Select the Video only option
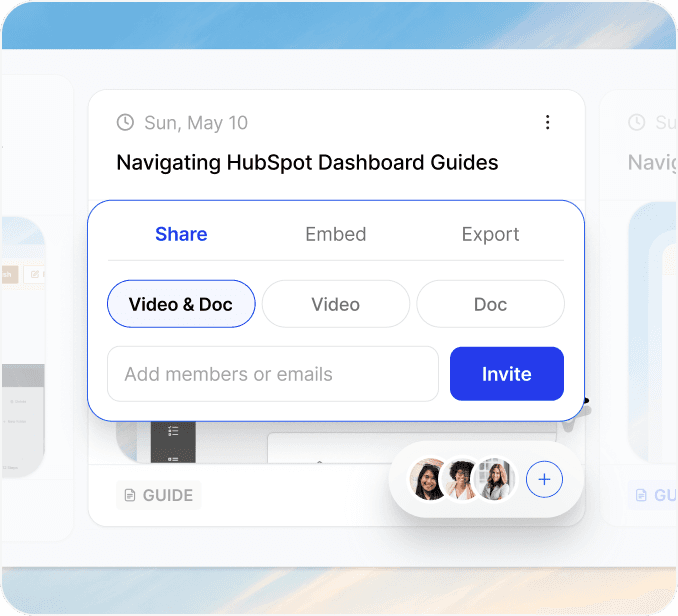678x616 pixels. pyautogui.click(x=336, y=304)
